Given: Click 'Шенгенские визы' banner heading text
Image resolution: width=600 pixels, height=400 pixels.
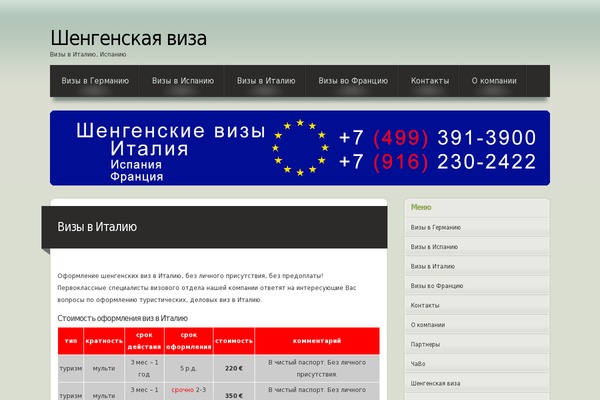Looking at the screenshot, I should pyautogui.click(x=171, y=131).
